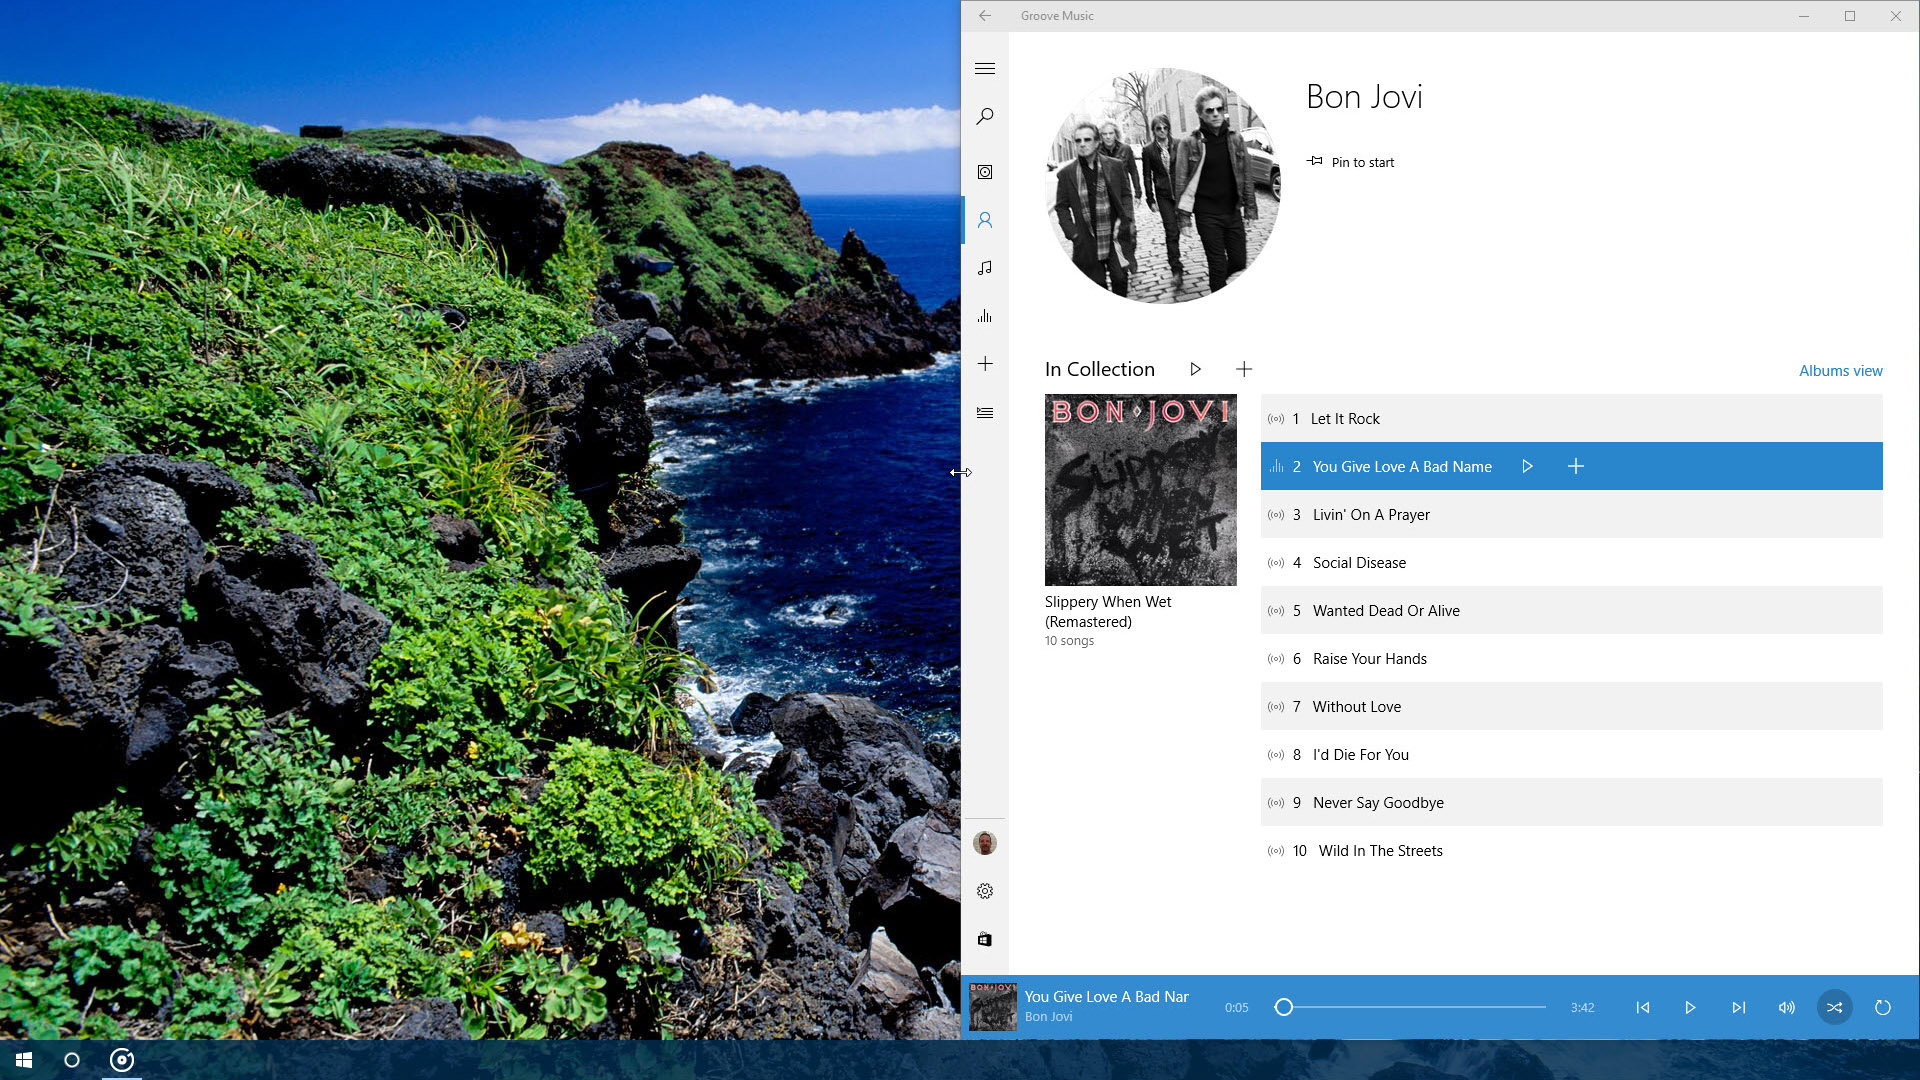The width and height of the screenshot is (1920, 1080).
Task: Select the song Raise Your Hands
Action: 1571,659
